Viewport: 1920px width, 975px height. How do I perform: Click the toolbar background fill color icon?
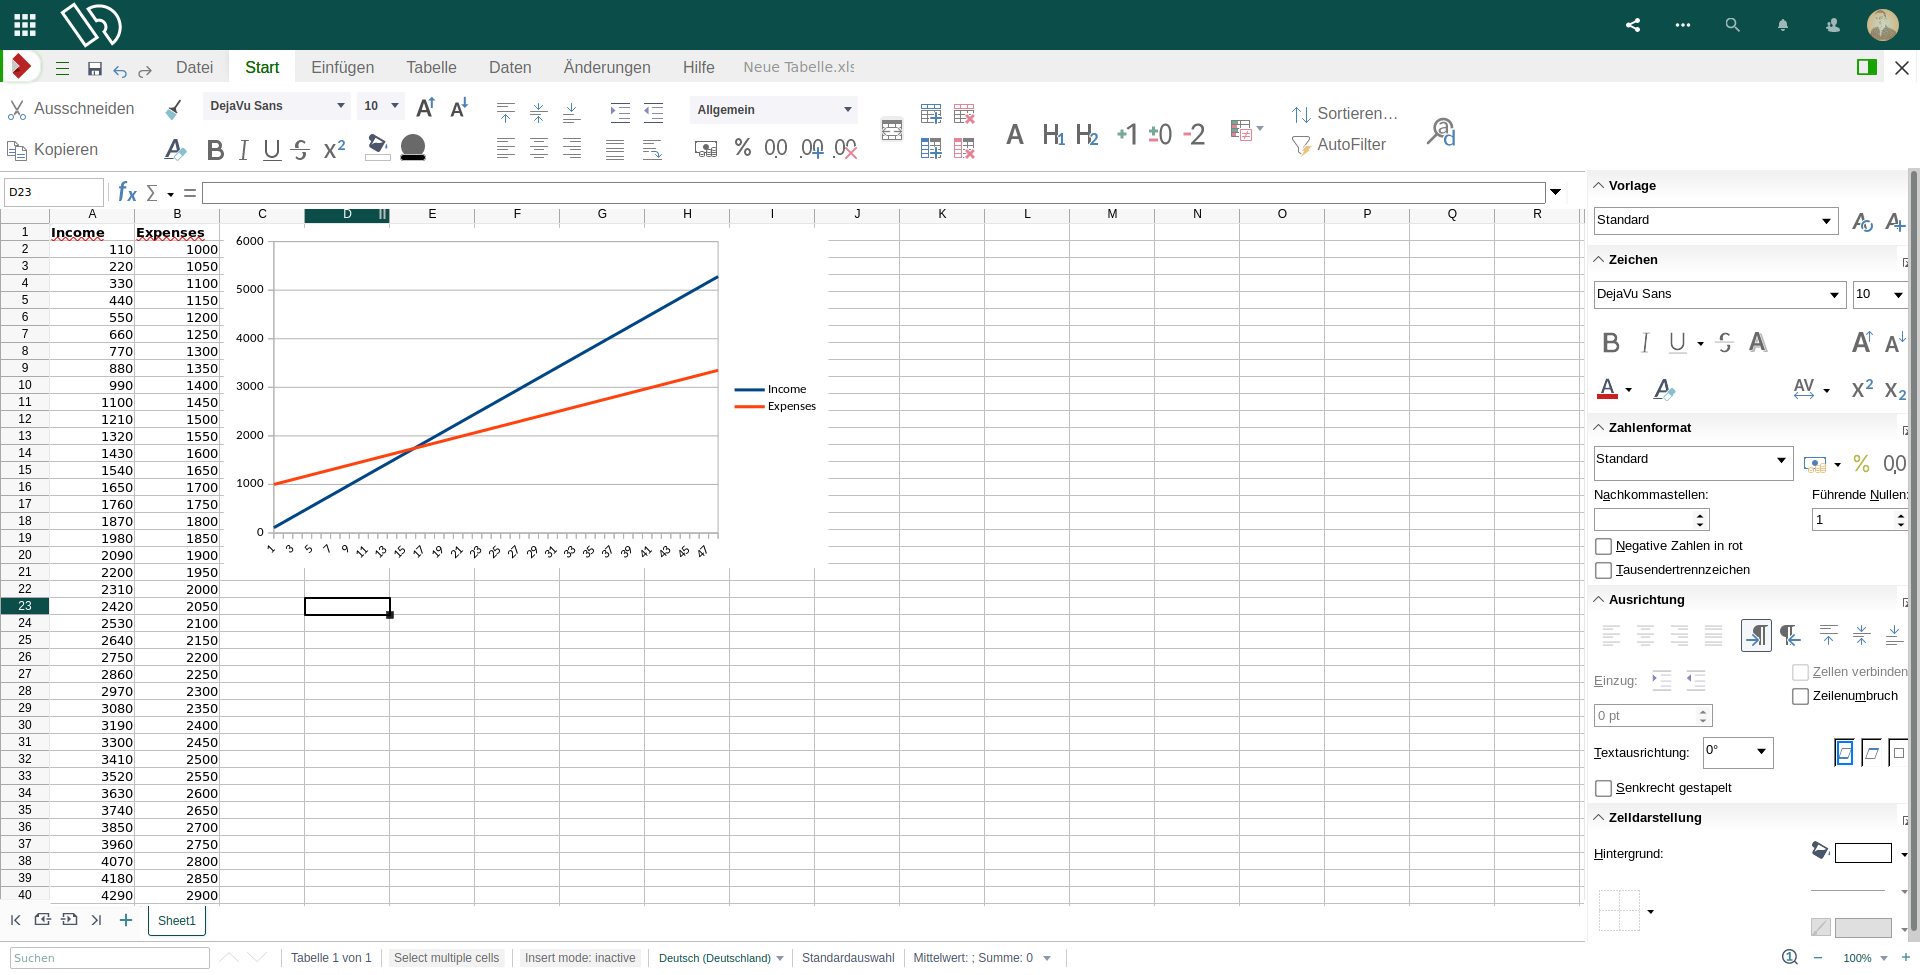click(x=378, y=148)
